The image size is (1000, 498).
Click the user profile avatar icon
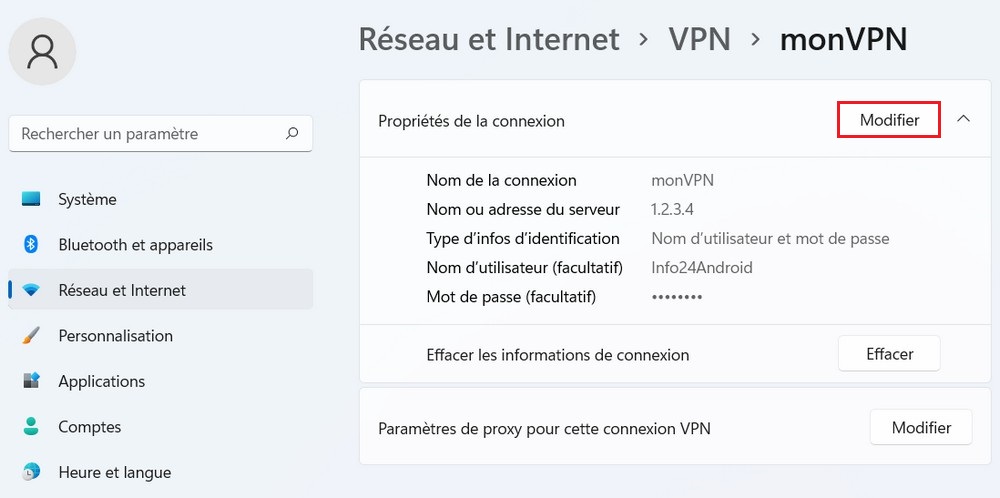click(43, 51)
